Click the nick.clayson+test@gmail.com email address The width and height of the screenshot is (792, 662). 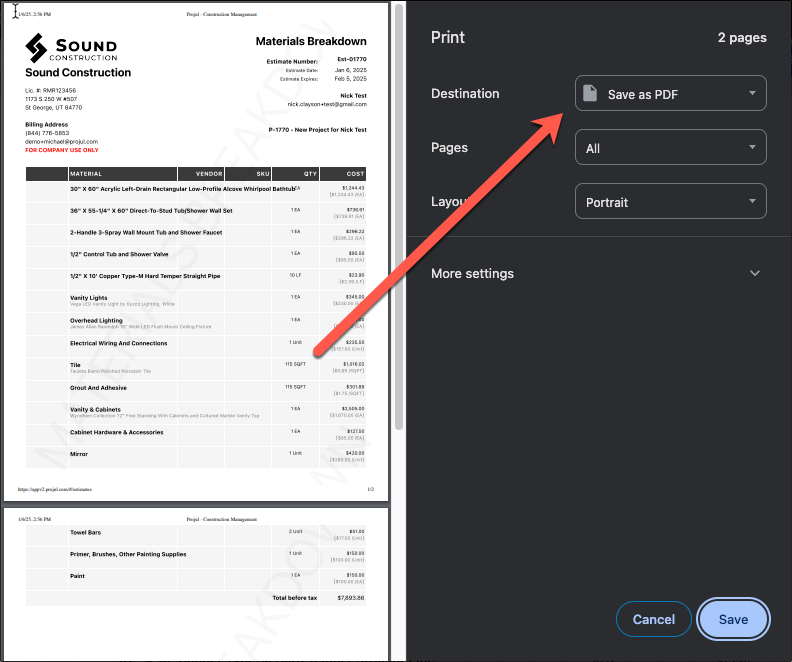coord(326,104)
